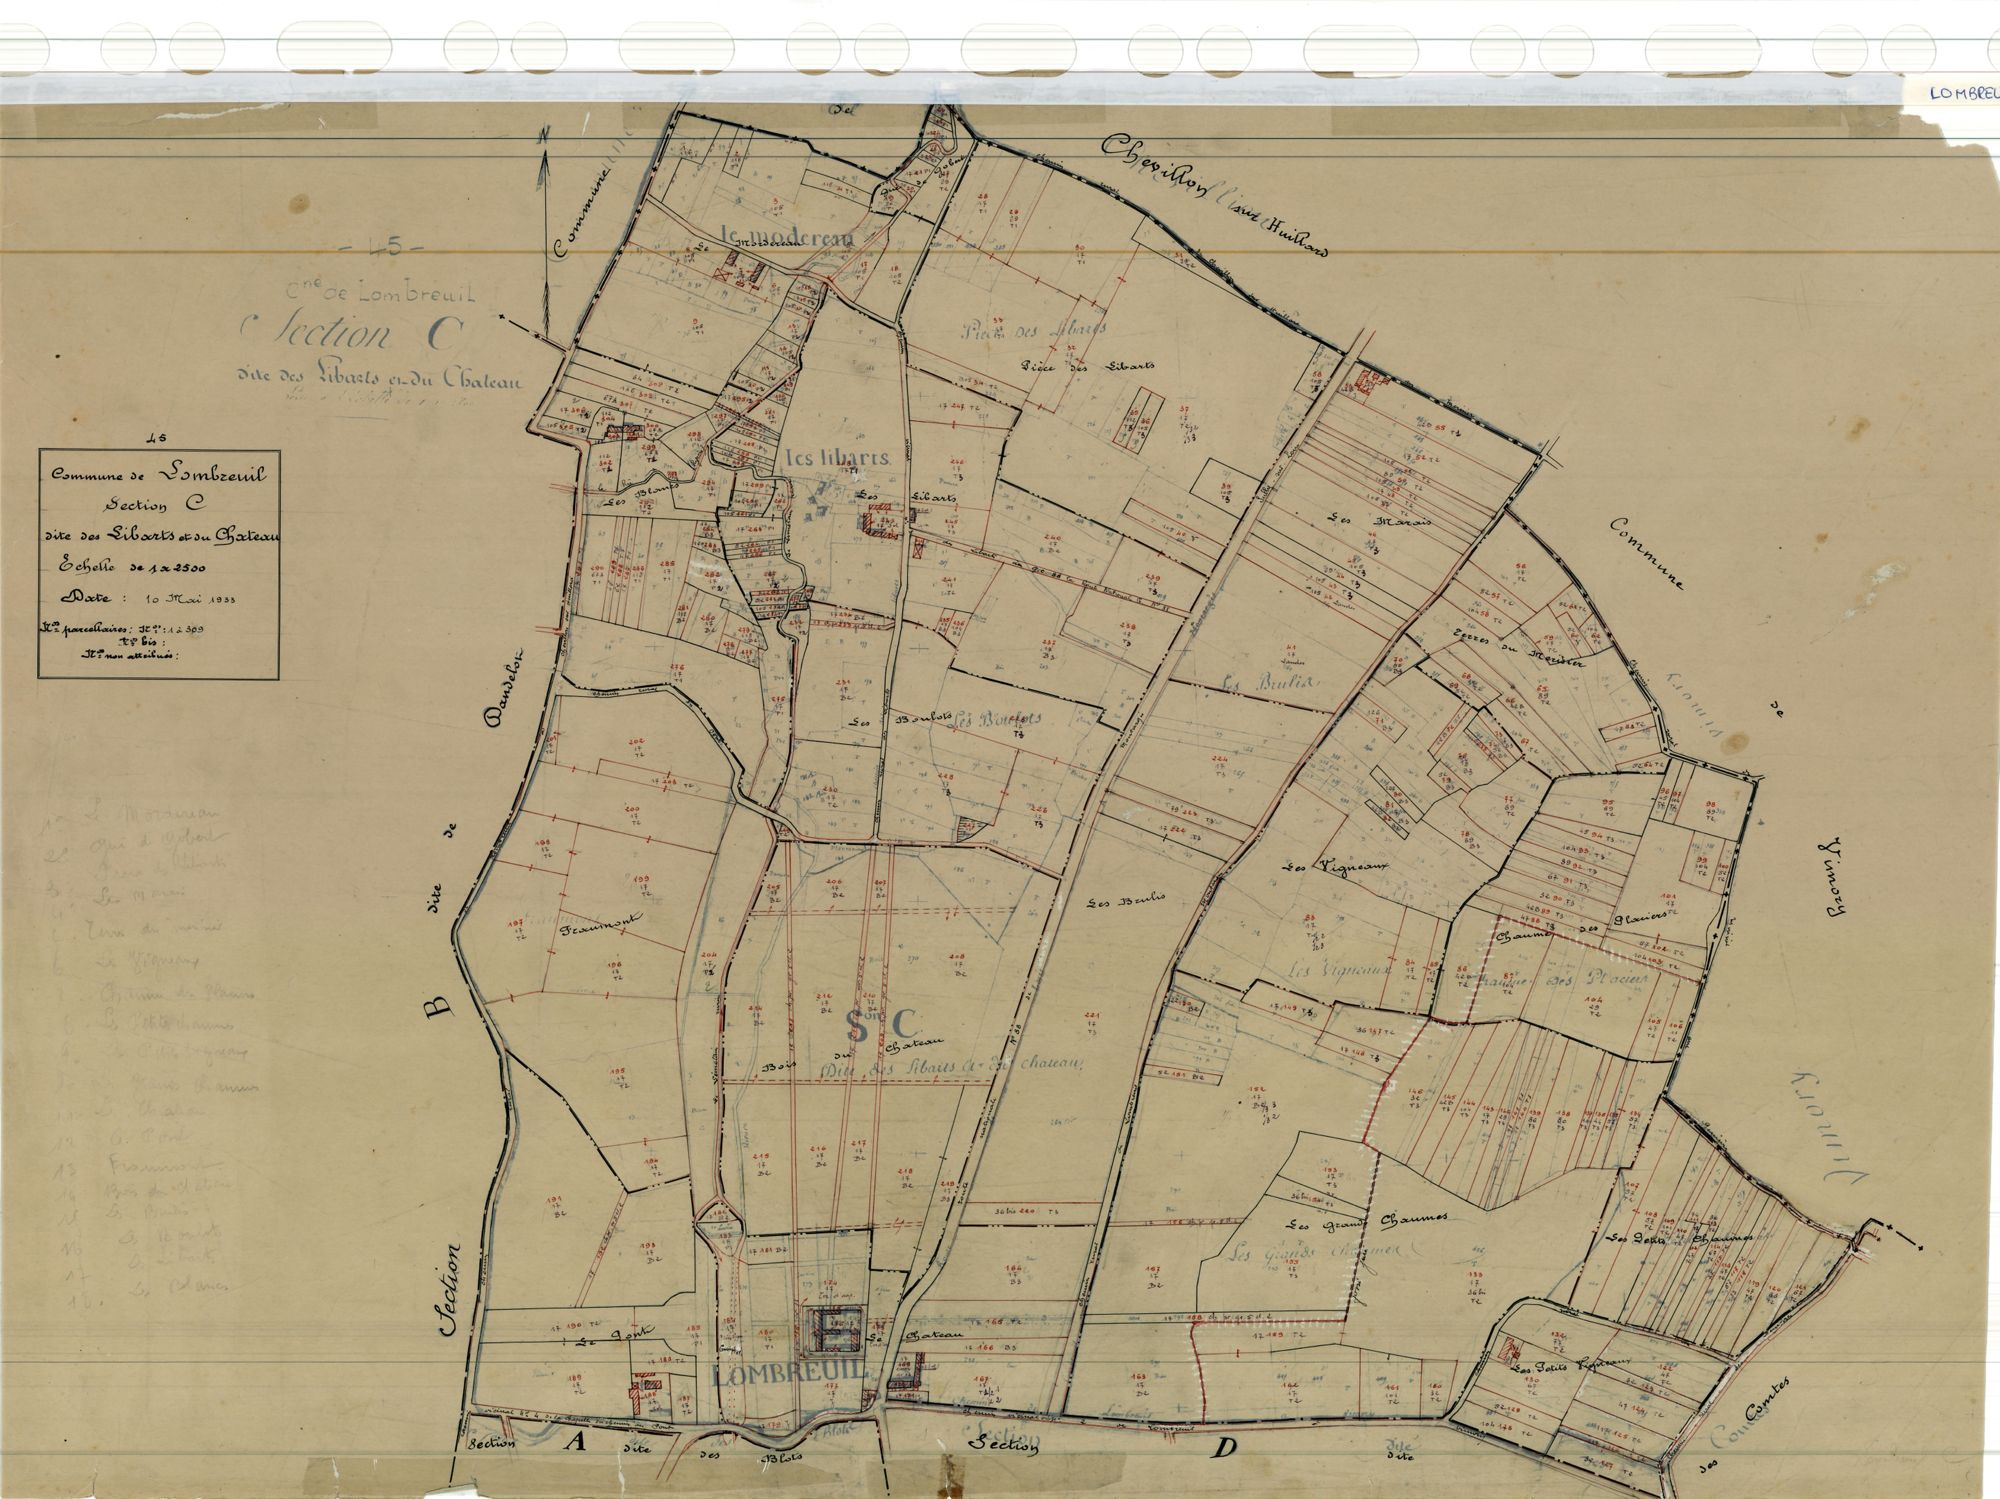The height and width of the screenshot is (1499, 2000).
Task: Click the black 'Les Vigneaux' label
Action: pyautogui.click(x=1338, y=866)
